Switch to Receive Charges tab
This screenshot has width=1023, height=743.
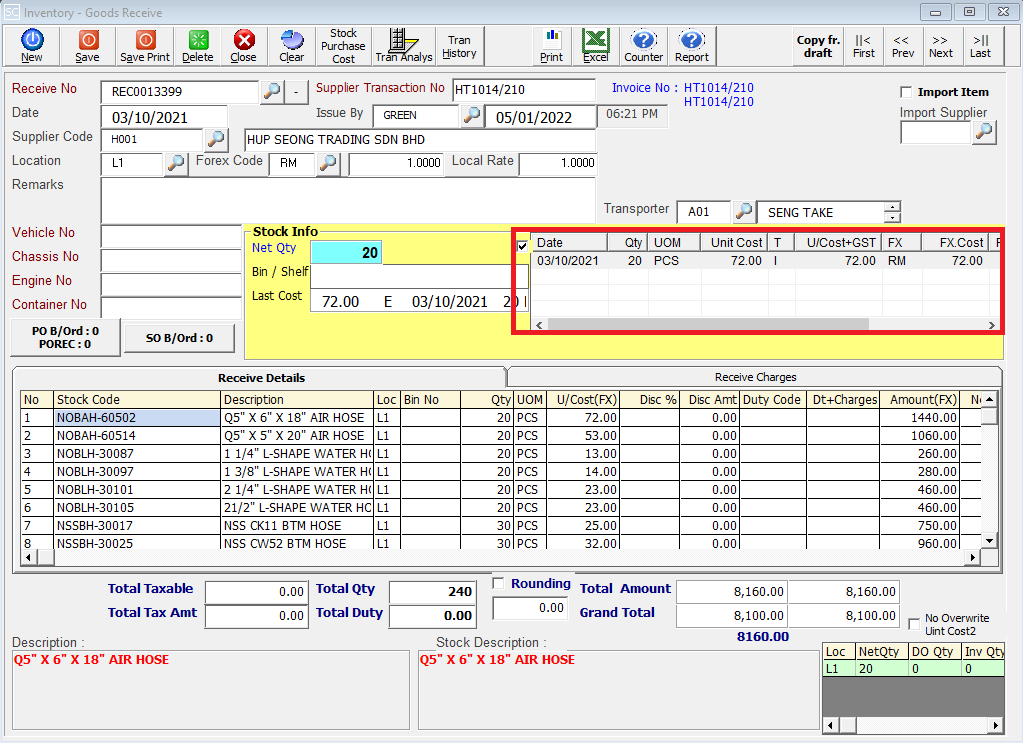[755, 377]
